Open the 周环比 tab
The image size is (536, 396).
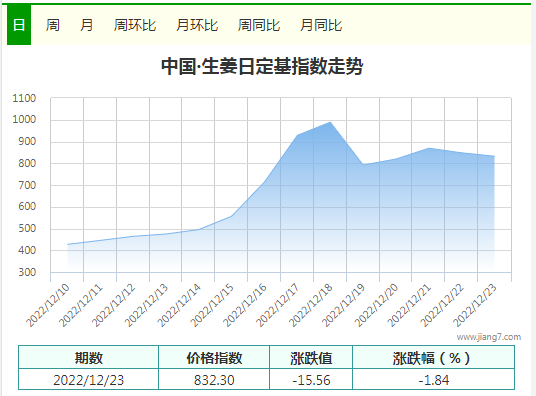click(135, 25)
